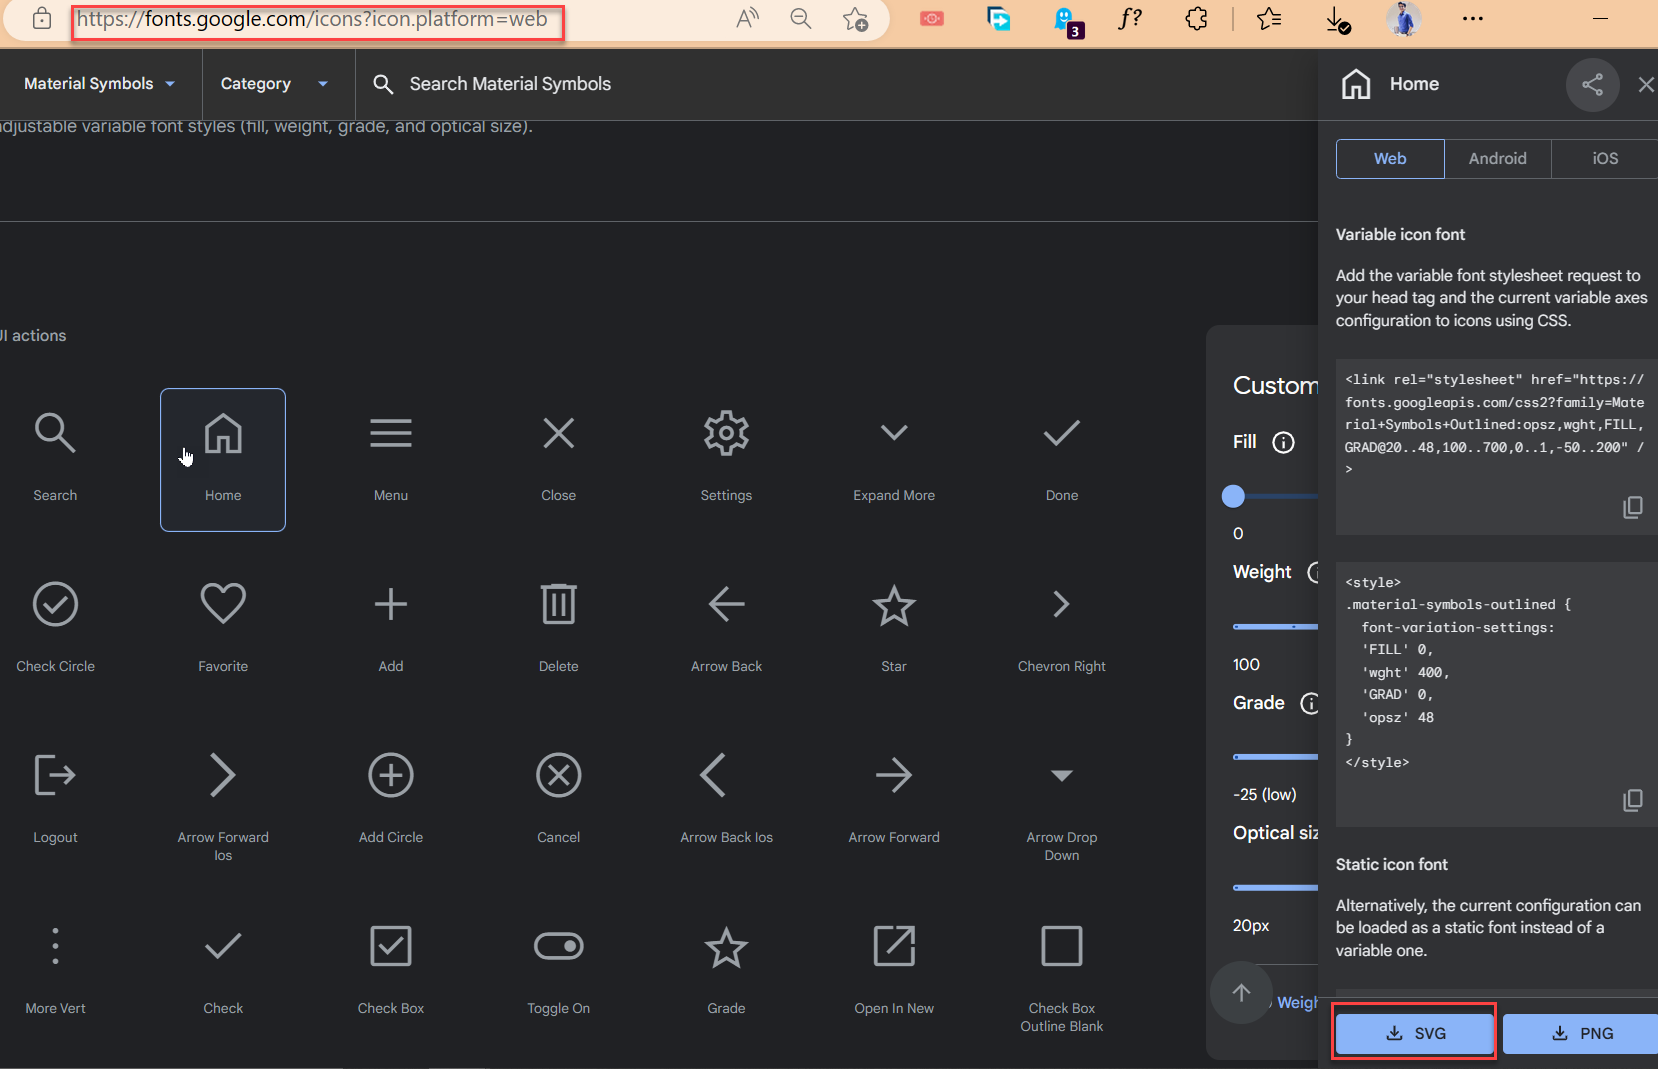
Task: Adjust the Weight slider
Action: (x=1276, y=627)
